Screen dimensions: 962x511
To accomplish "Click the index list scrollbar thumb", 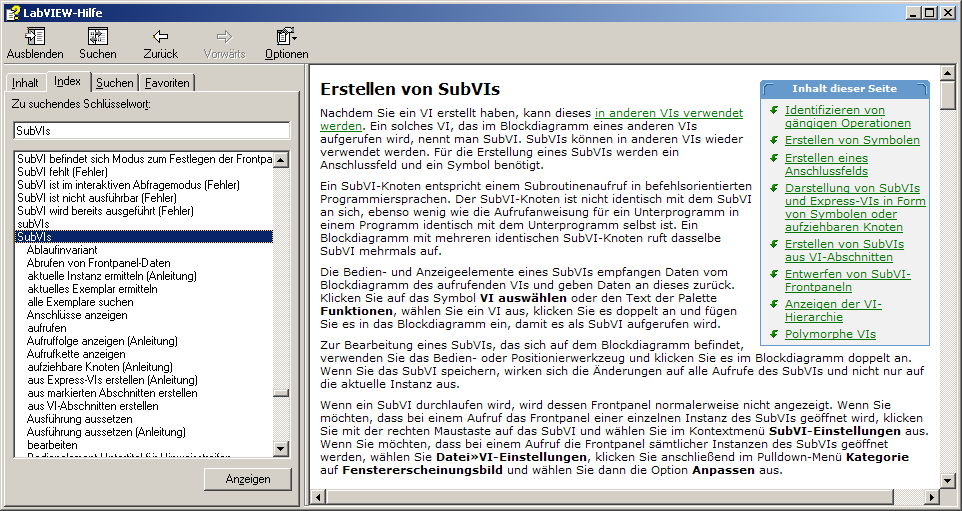I will tap(280, 393).
